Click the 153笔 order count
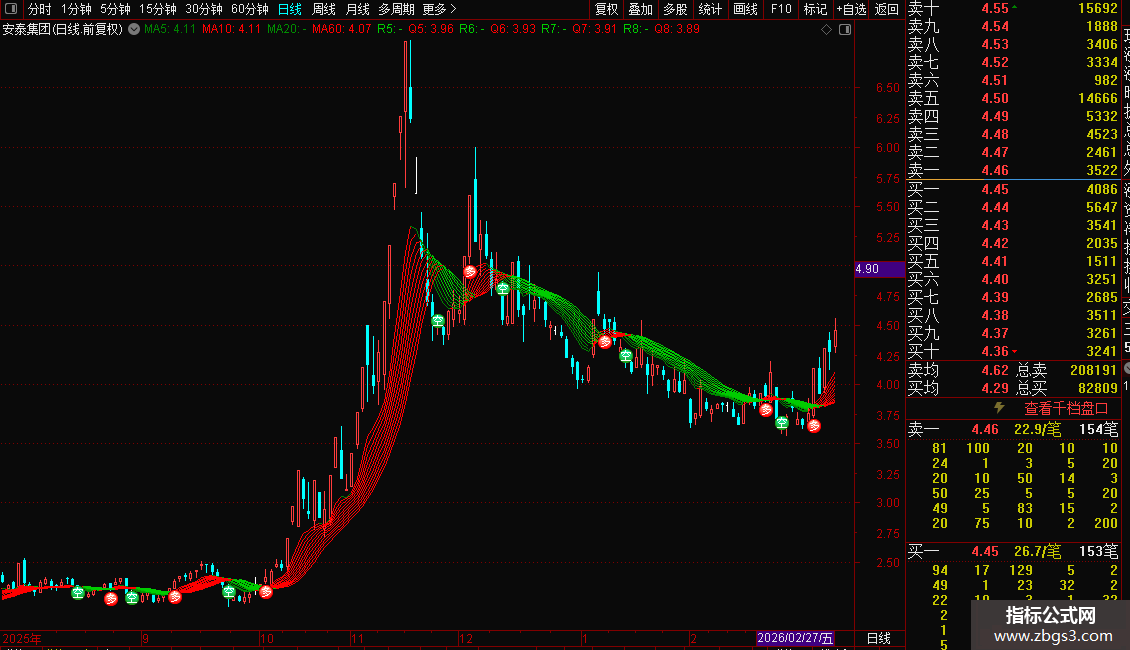Viewport: 1130px width, 650px height. (1098, 551)
